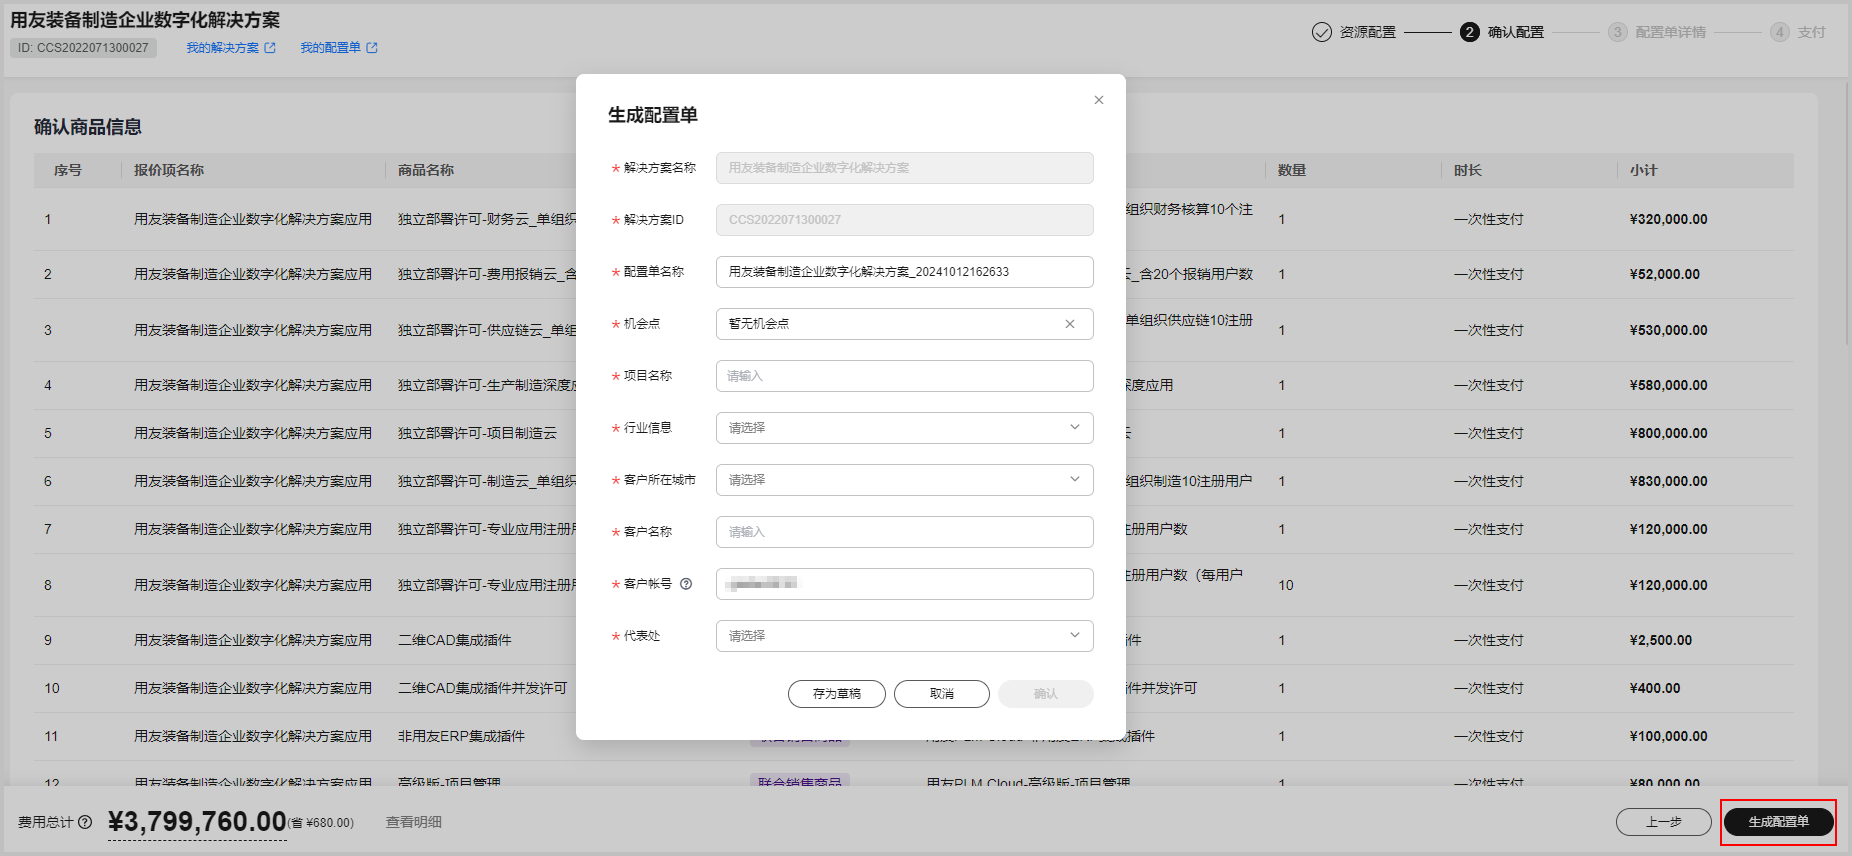Click the disabled 解决方案ID field
Image resolution: width=1852 pixels, height=856 pixels.
904,220
